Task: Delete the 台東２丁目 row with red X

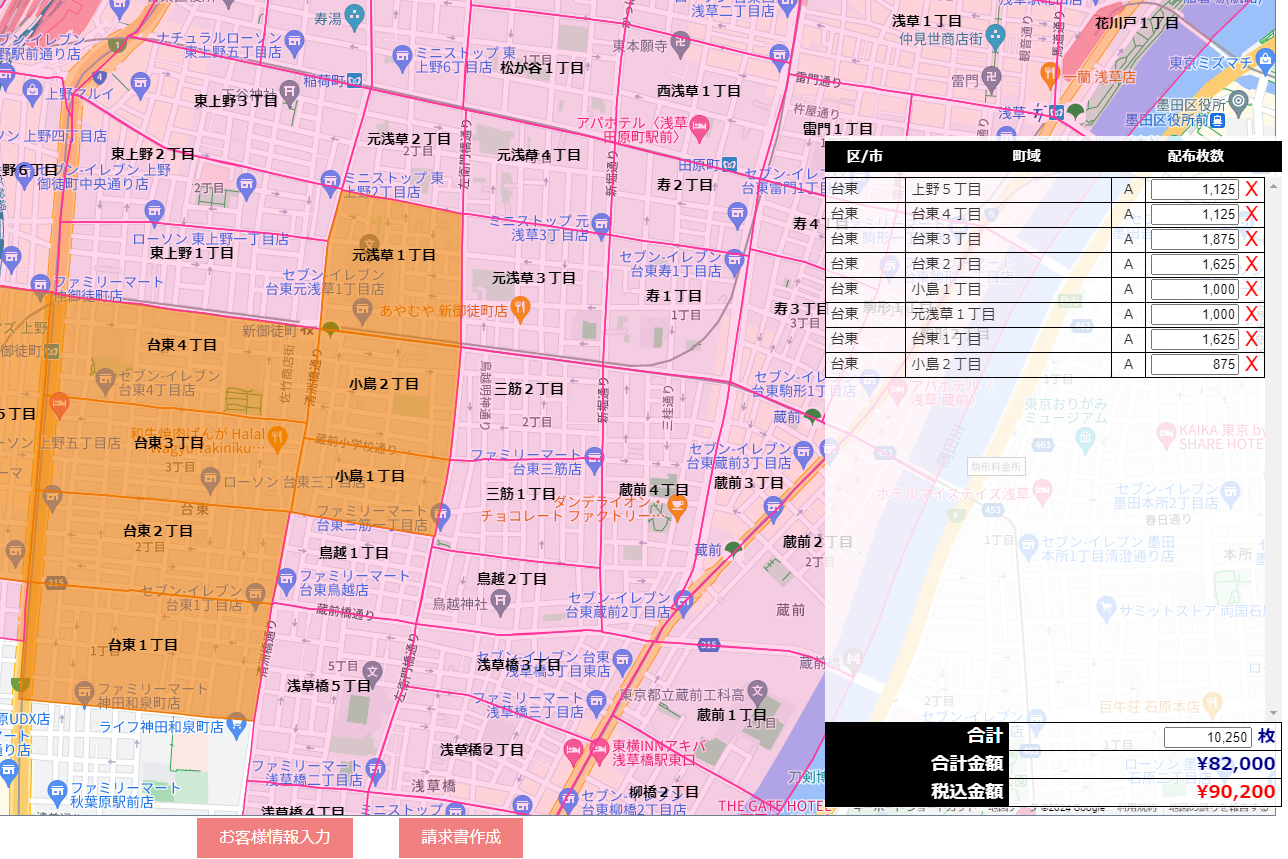Action: [x=1251, y=264]
